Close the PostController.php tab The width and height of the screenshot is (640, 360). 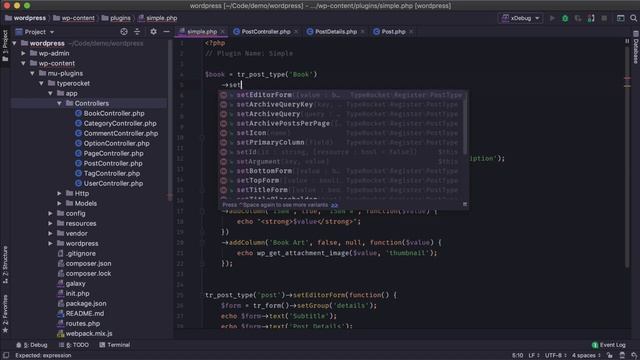point(296,31)
